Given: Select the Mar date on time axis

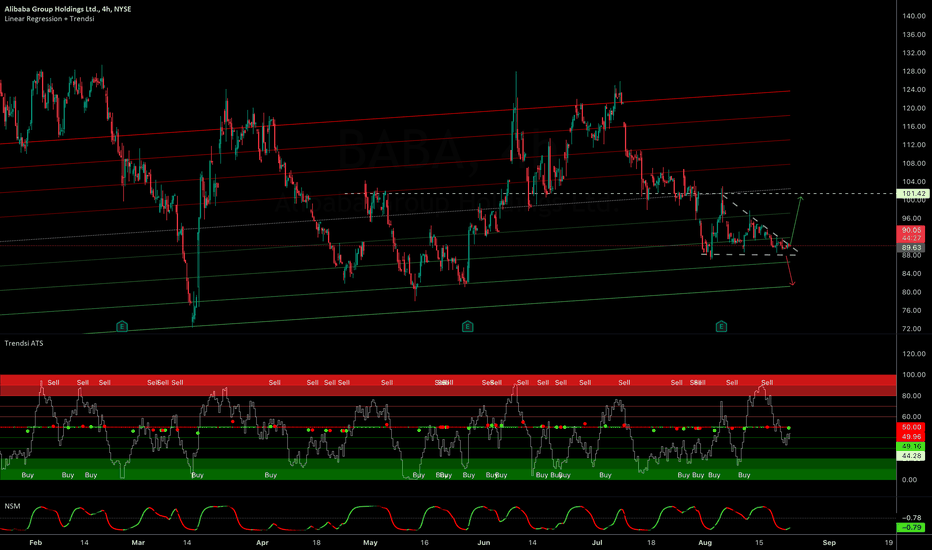Looking at the screenshot, I should point(138,542).
